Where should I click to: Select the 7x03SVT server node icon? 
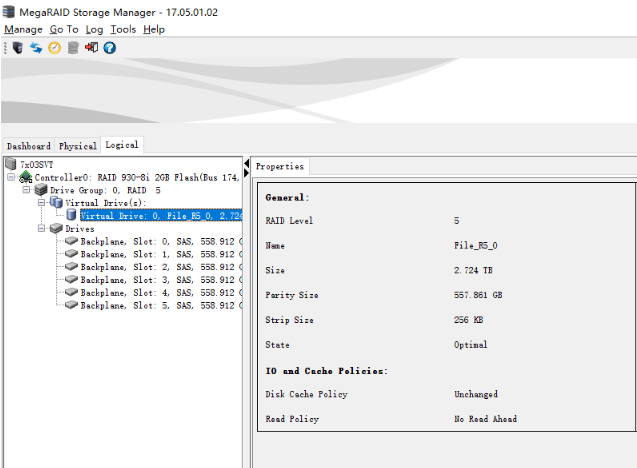pos(11,163)
